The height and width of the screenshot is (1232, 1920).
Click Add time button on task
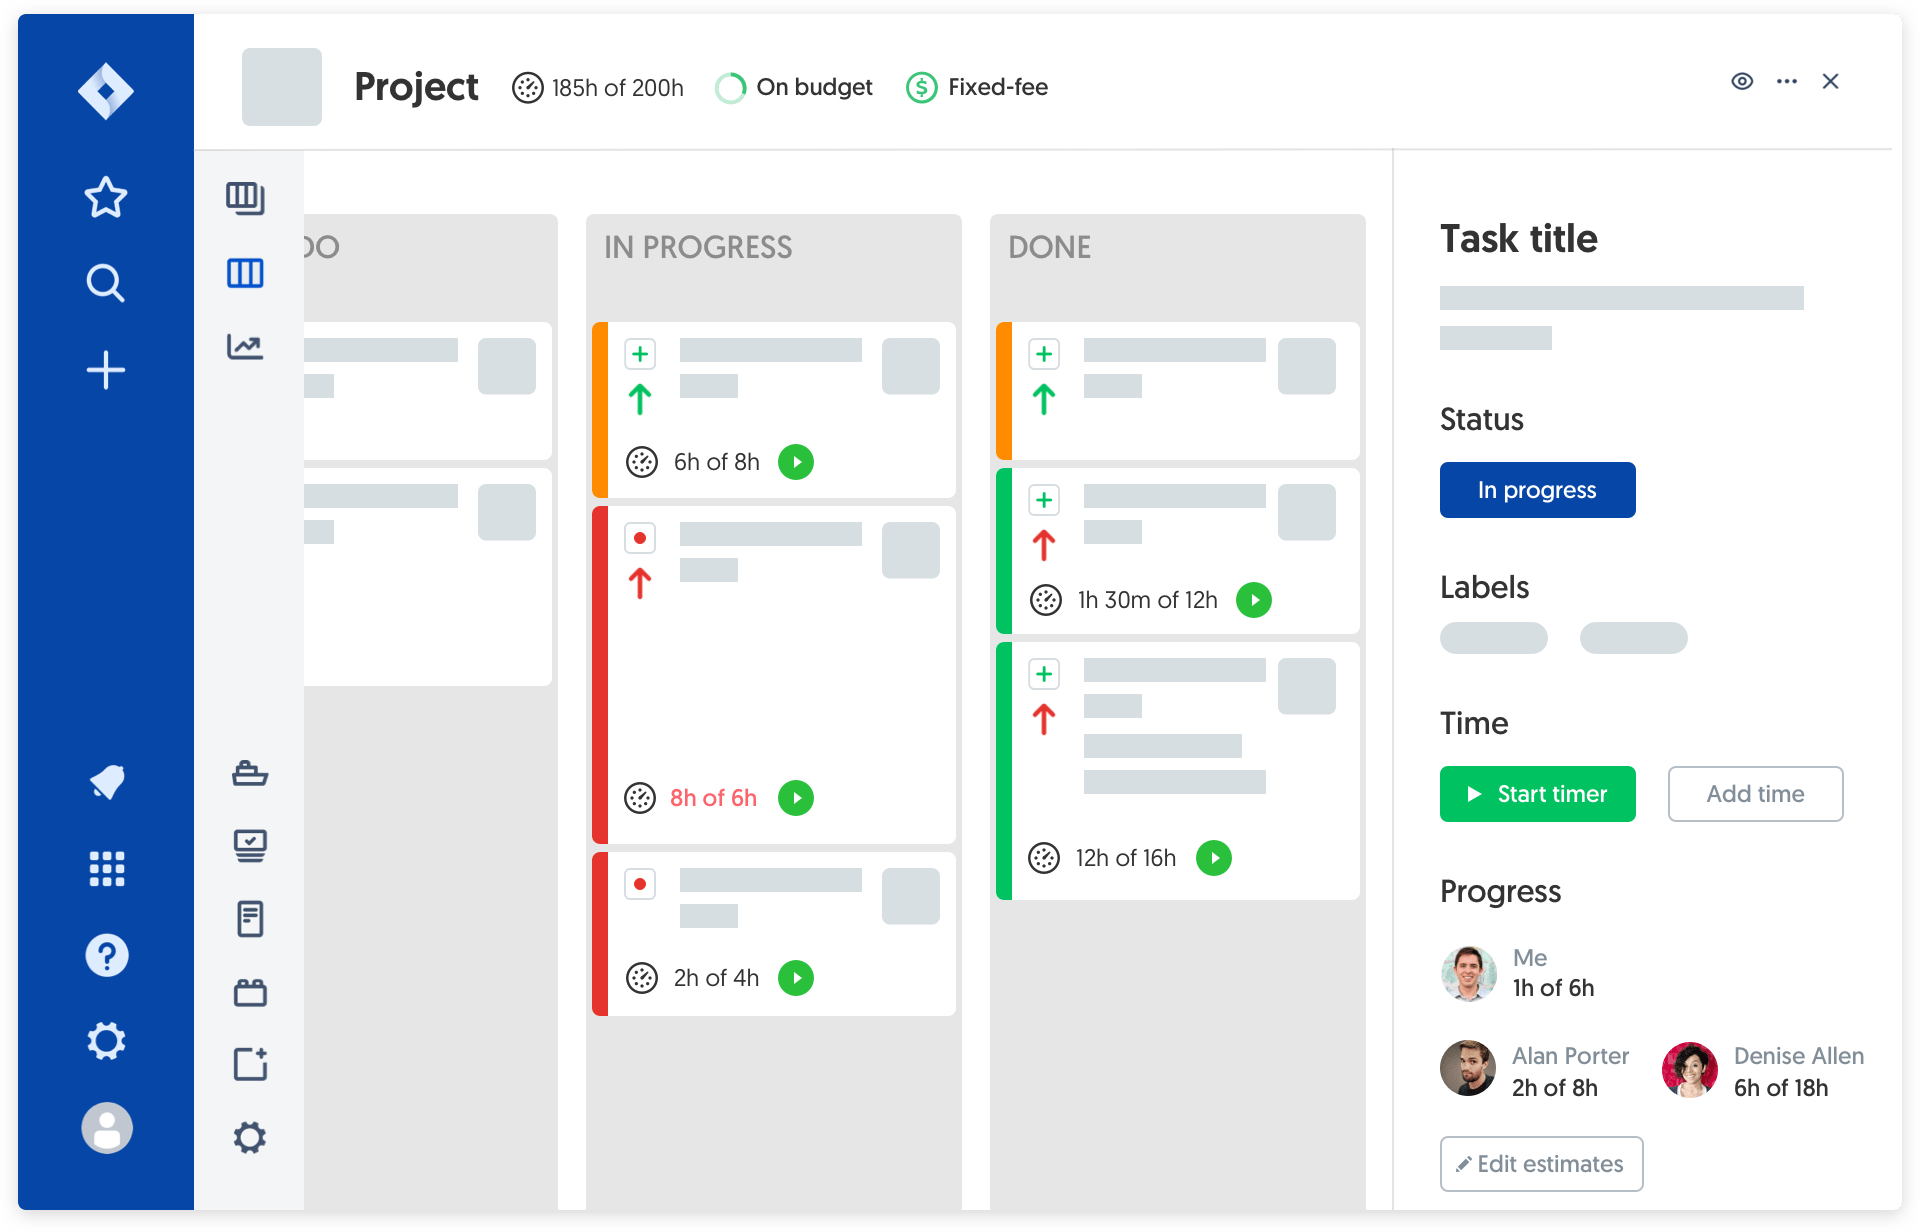point(1753,794)
